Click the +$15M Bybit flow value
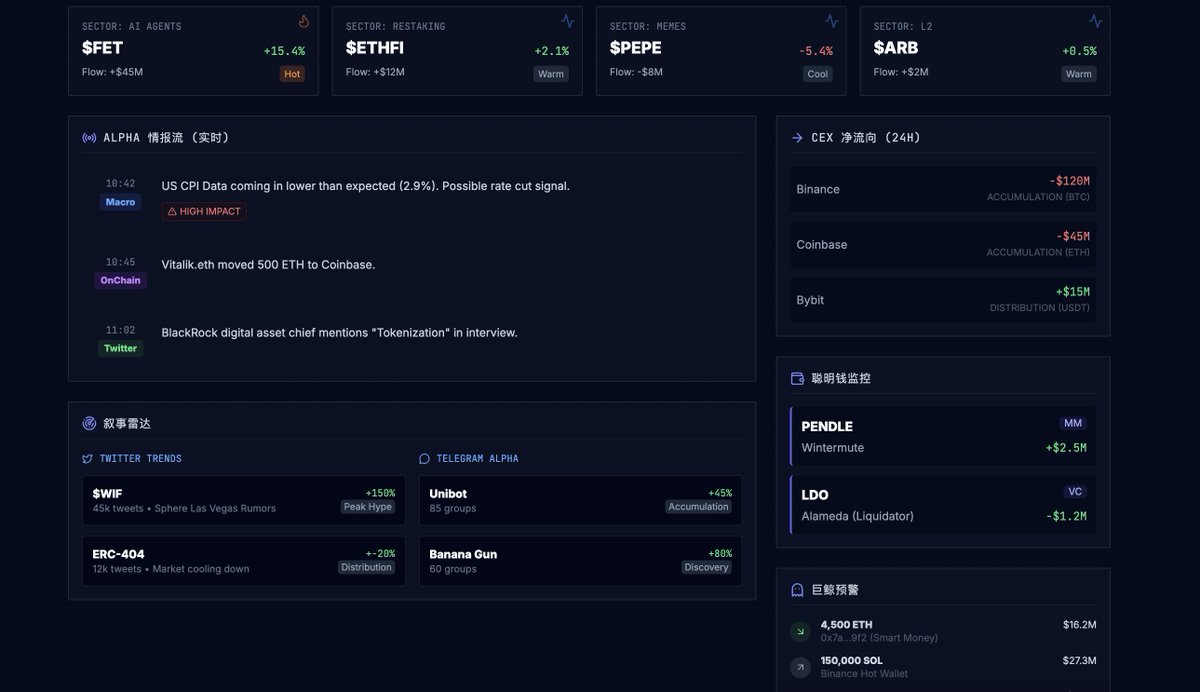 pos(1072,292)
